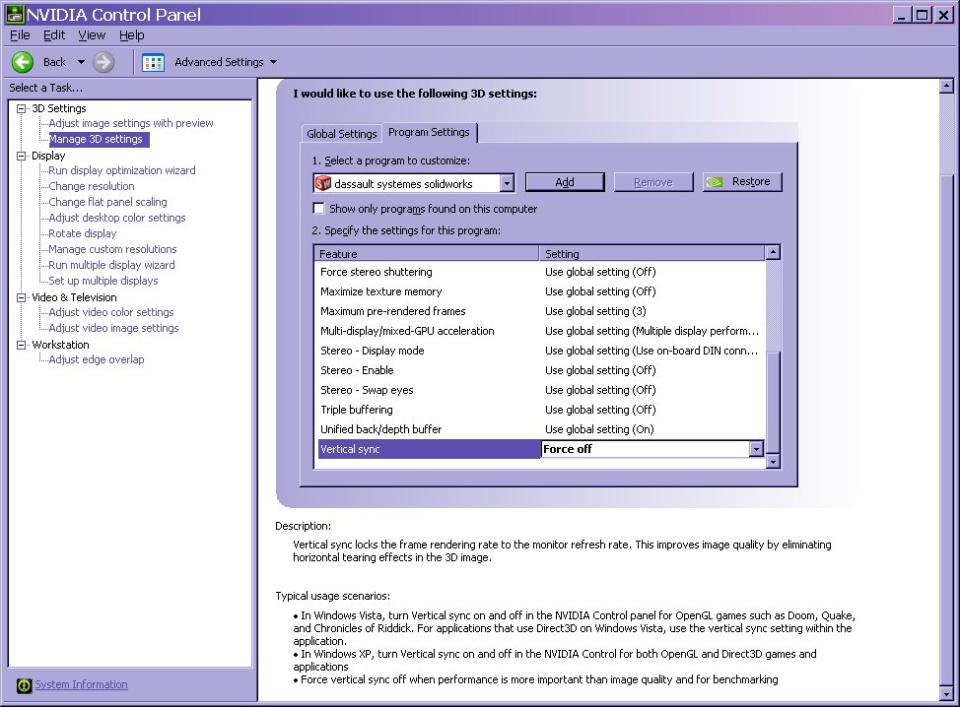Click the green Back arrow icon
Image resolution: width=960 pixels, height=707 pixels.
pyautogui.click(x=23, y=62)
